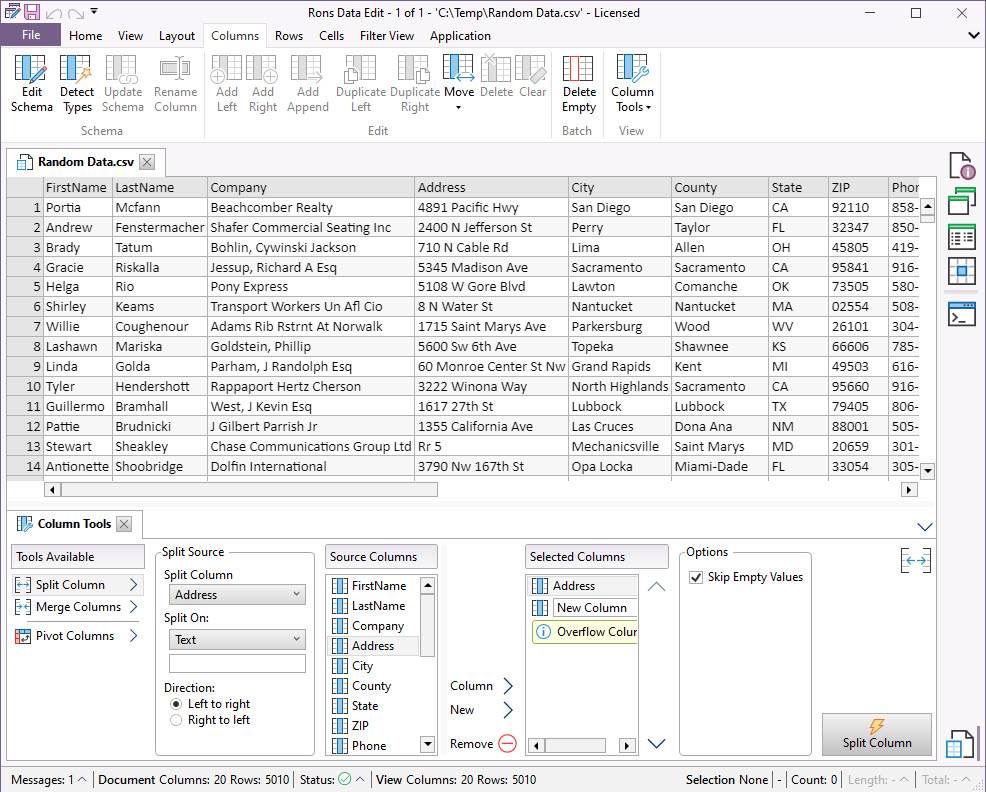
Task: Click the Duplicate Left tool
Action: 360,84
